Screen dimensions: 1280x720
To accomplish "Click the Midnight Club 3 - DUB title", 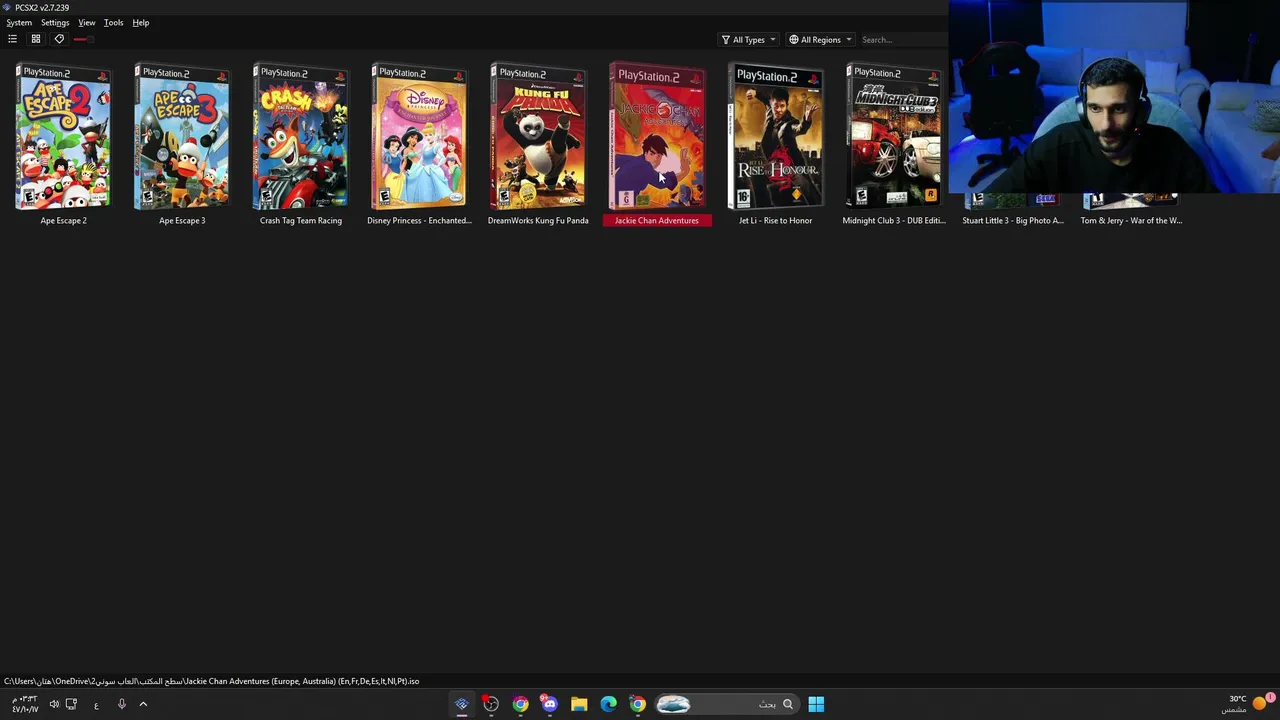I will 894,220.
